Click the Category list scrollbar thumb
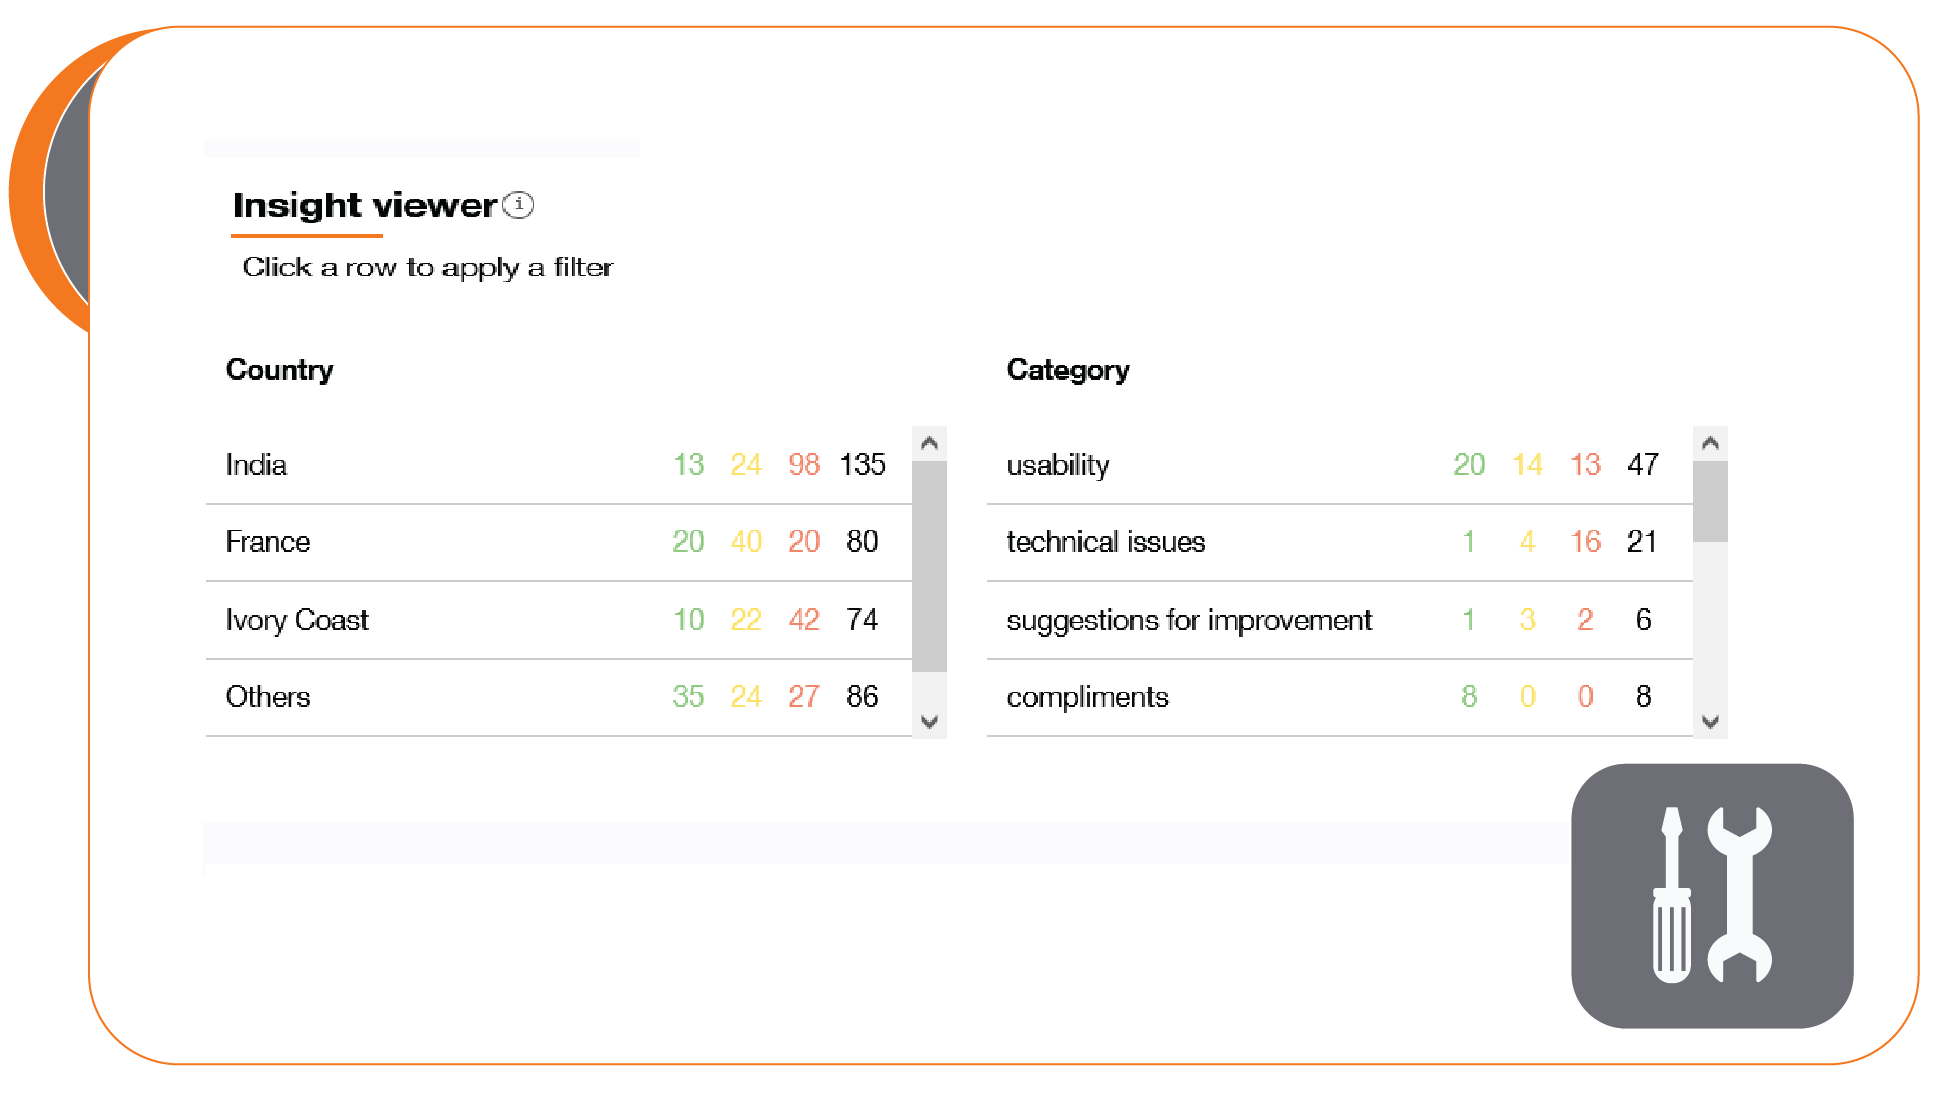1939x1095 pixels. click(1709, 501)
